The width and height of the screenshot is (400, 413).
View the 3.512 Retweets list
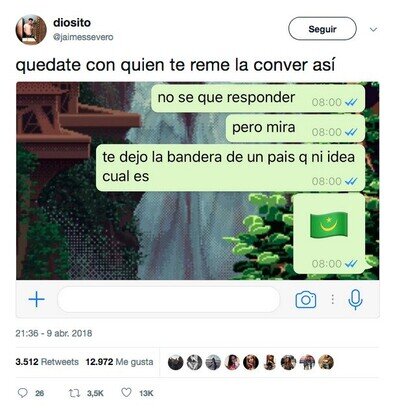47,362
